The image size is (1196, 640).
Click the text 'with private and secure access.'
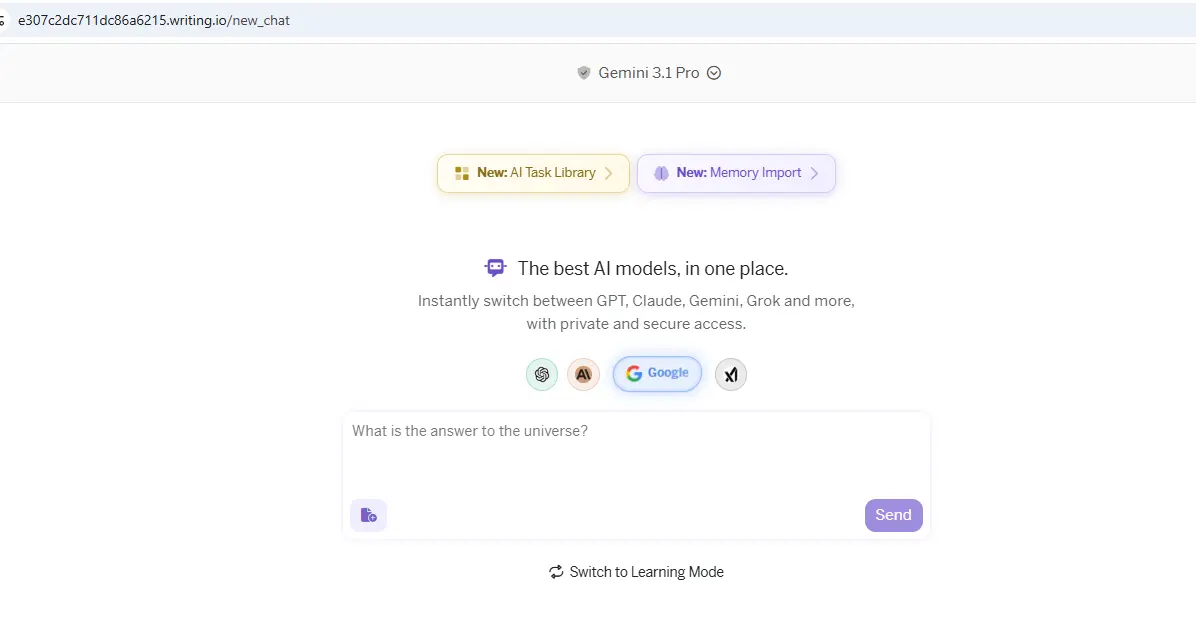tap(636, 324)
